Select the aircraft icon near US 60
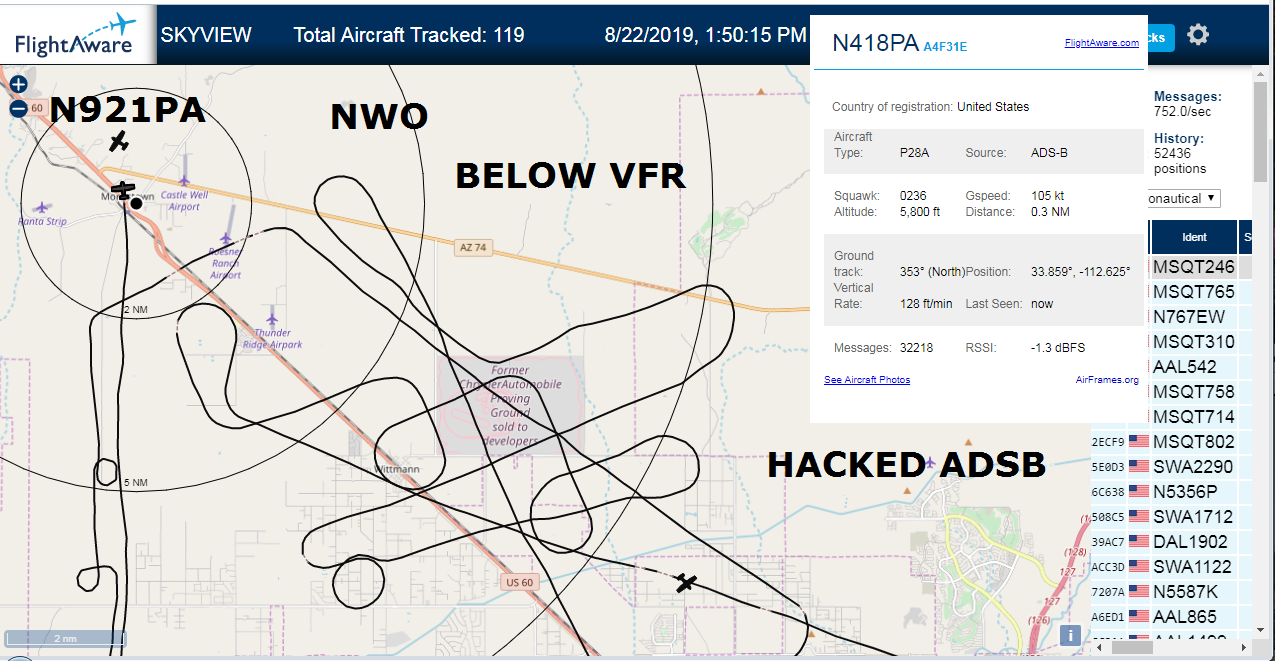 [685, 582]
